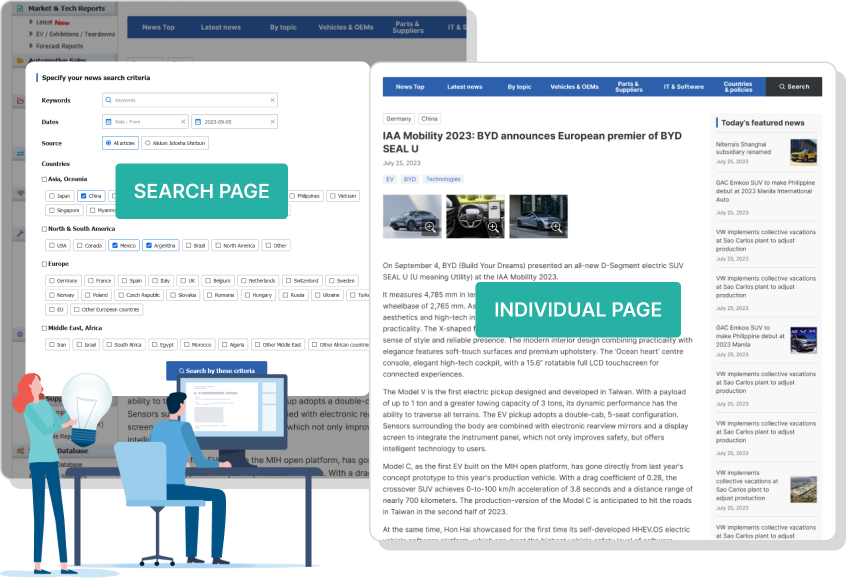Select the All articles source option

tap(120, 143)
